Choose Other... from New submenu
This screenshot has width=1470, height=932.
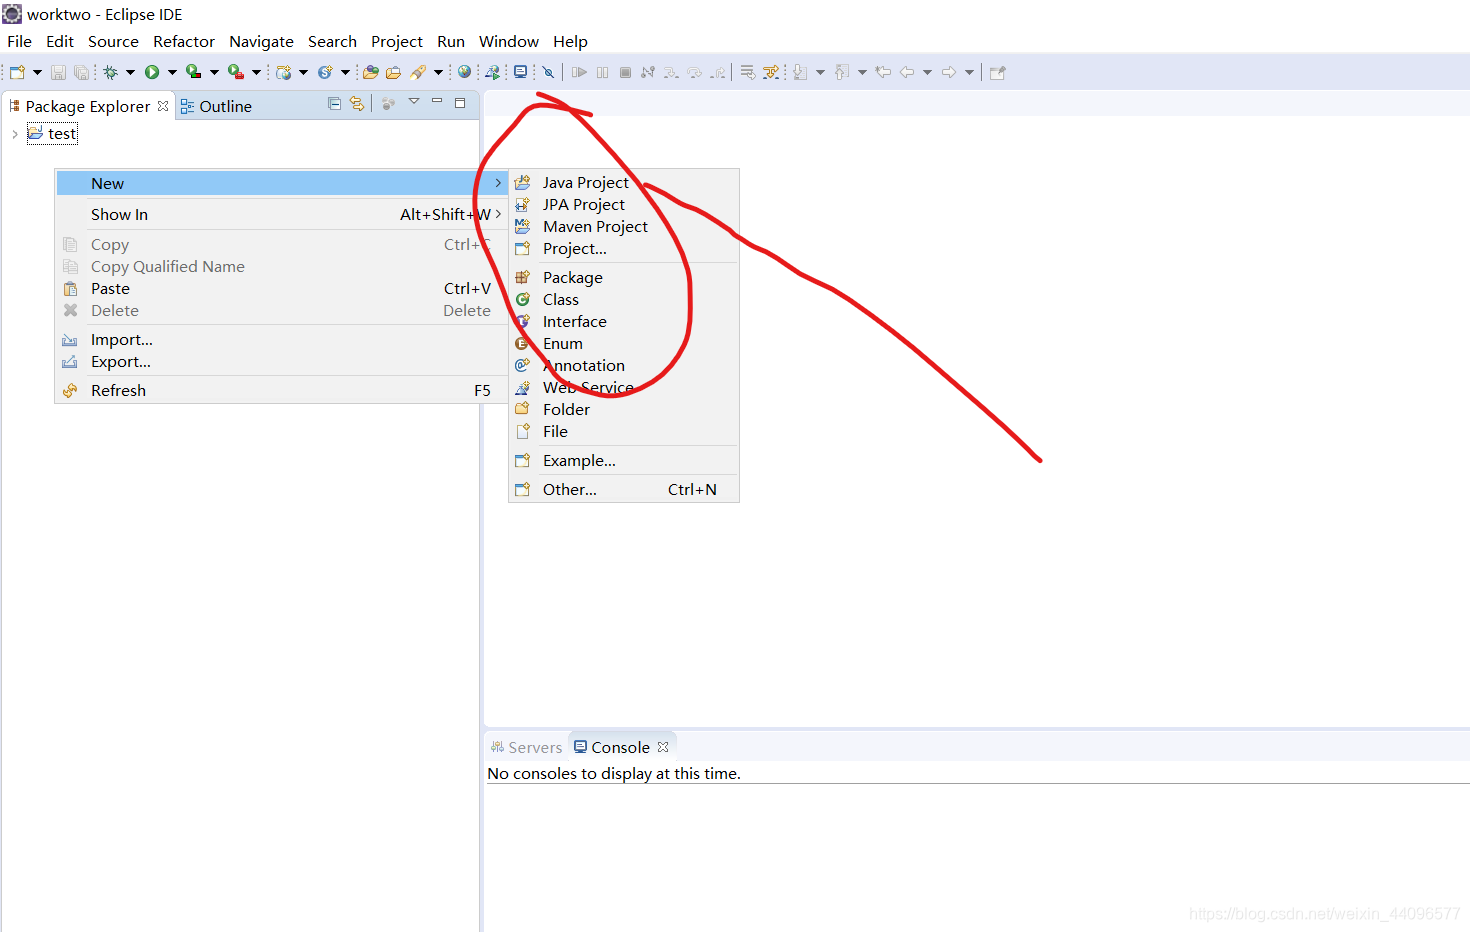click(624, 489)
